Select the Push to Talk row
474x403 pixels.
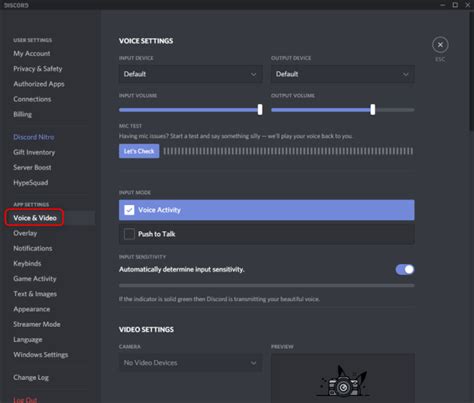pos(267,234)
